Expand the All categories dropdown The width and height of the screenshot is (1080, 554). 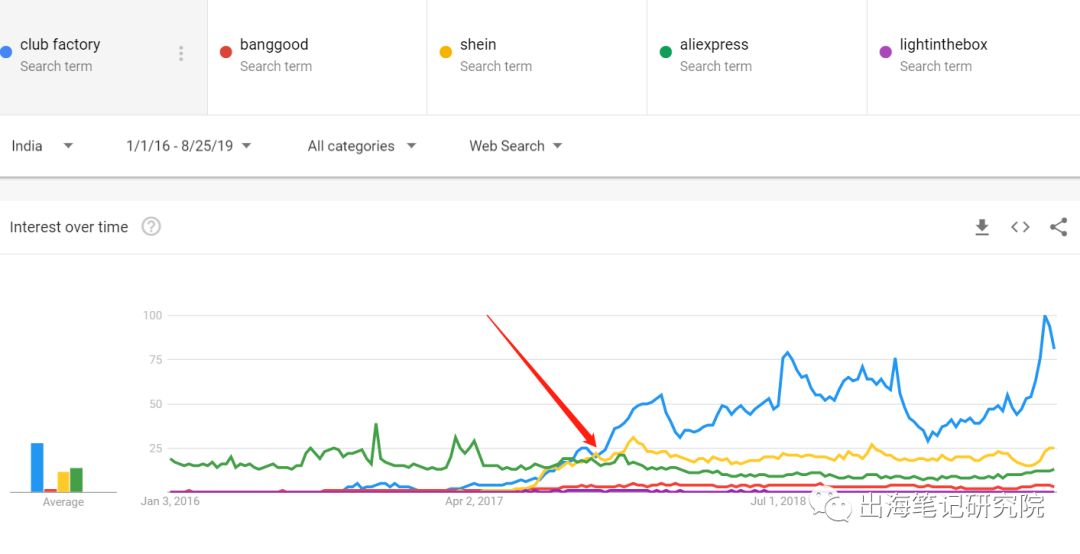coord(361,146)
